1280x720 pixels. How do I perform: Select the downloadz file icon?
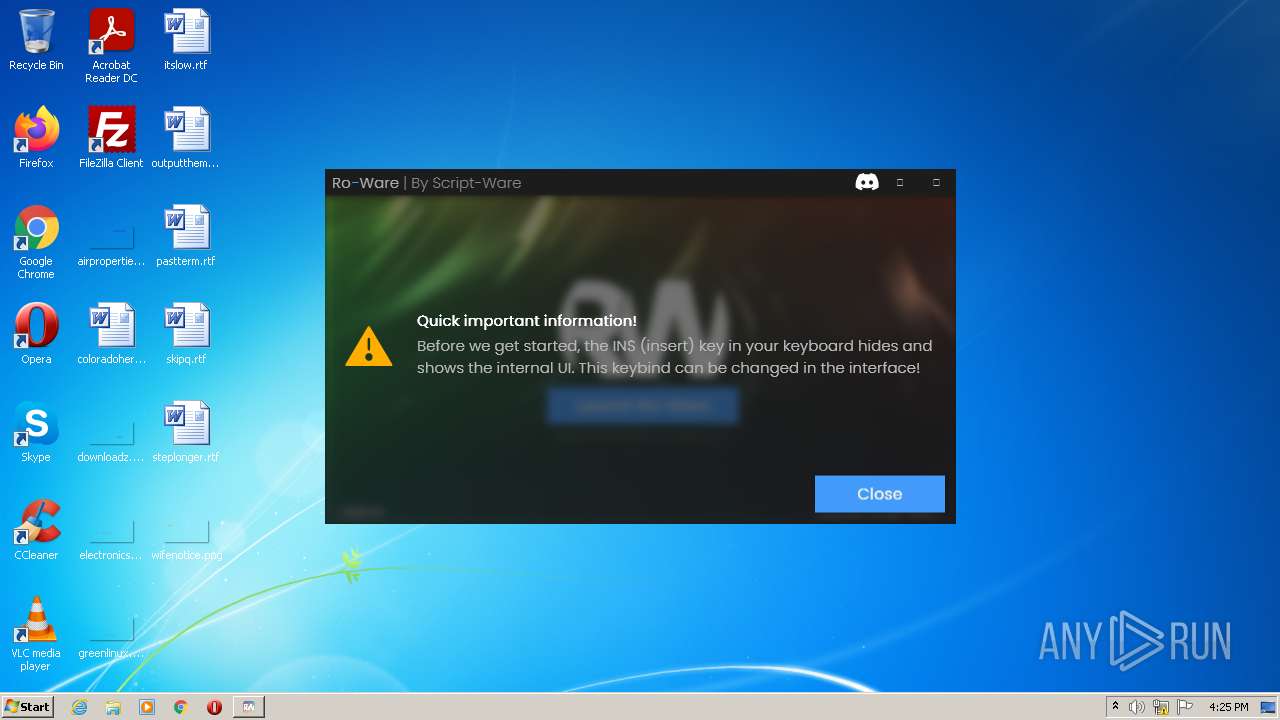tap(111, 441)
